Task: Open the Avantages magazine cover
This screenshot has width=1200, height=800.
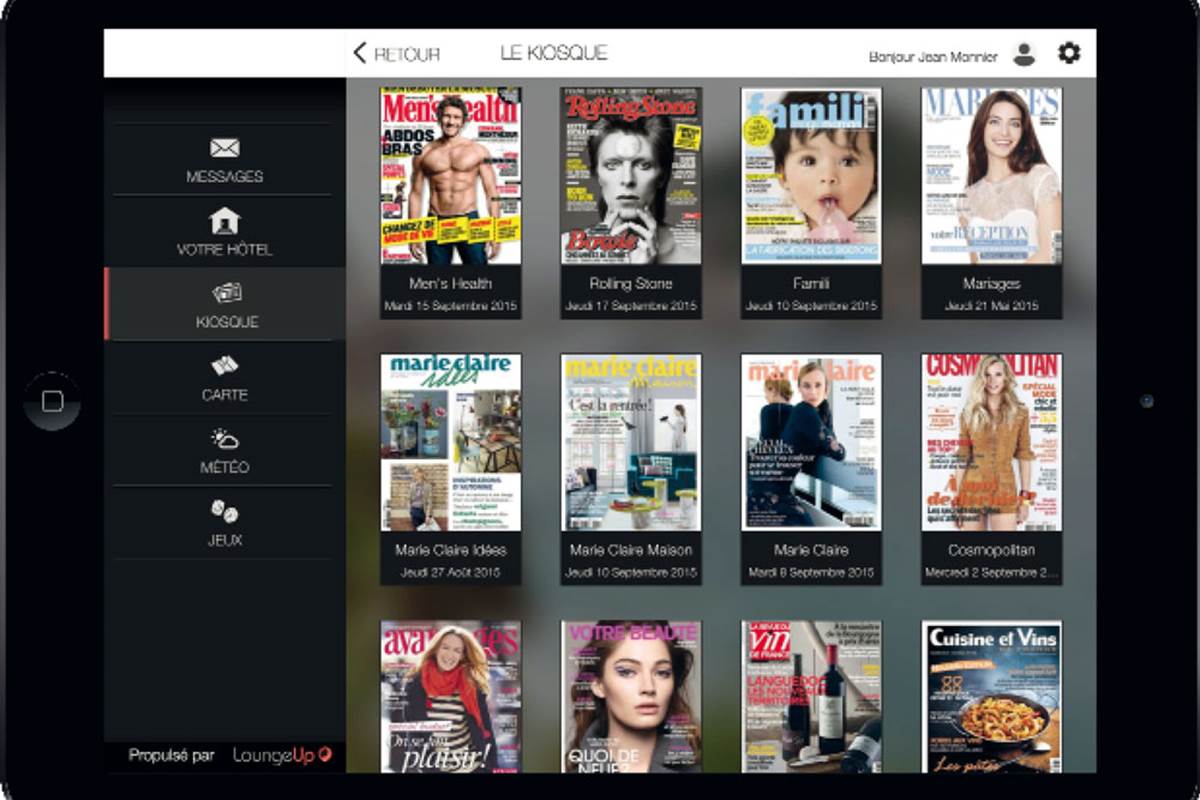Action: pyautogui.click(x=451, y=697)
